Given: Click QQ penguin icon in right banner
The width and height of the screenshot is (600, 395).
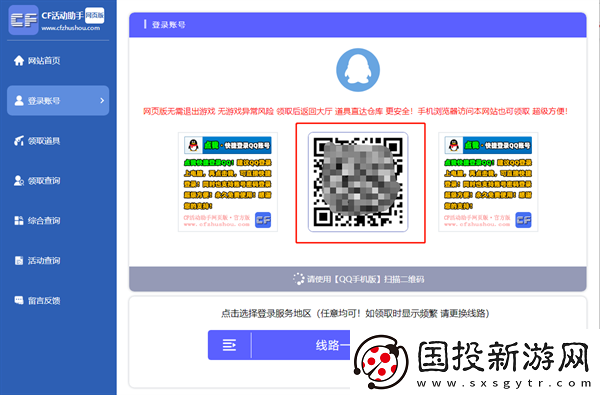Looking at the screenshot, I should pyautogui.click(x=453, y=145).
